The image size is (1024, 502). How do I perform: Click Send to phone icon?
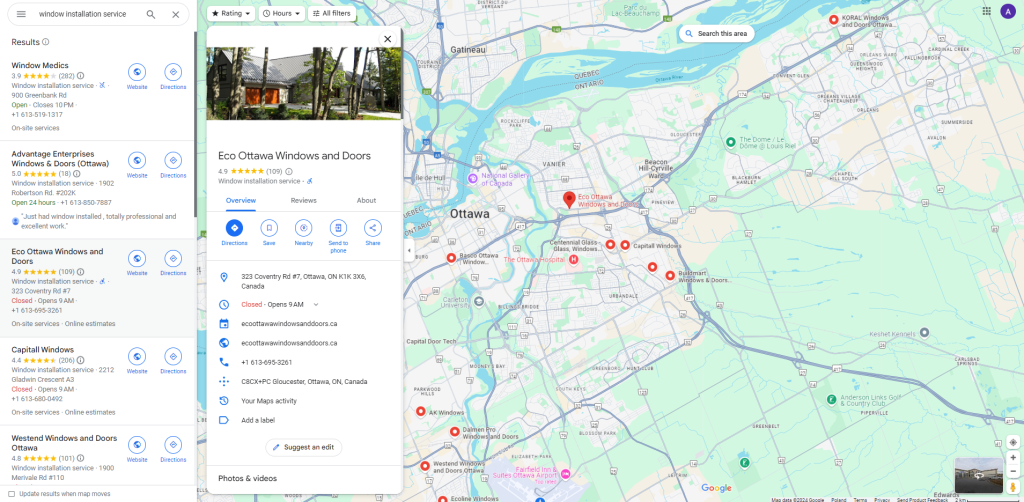point(338,228)
